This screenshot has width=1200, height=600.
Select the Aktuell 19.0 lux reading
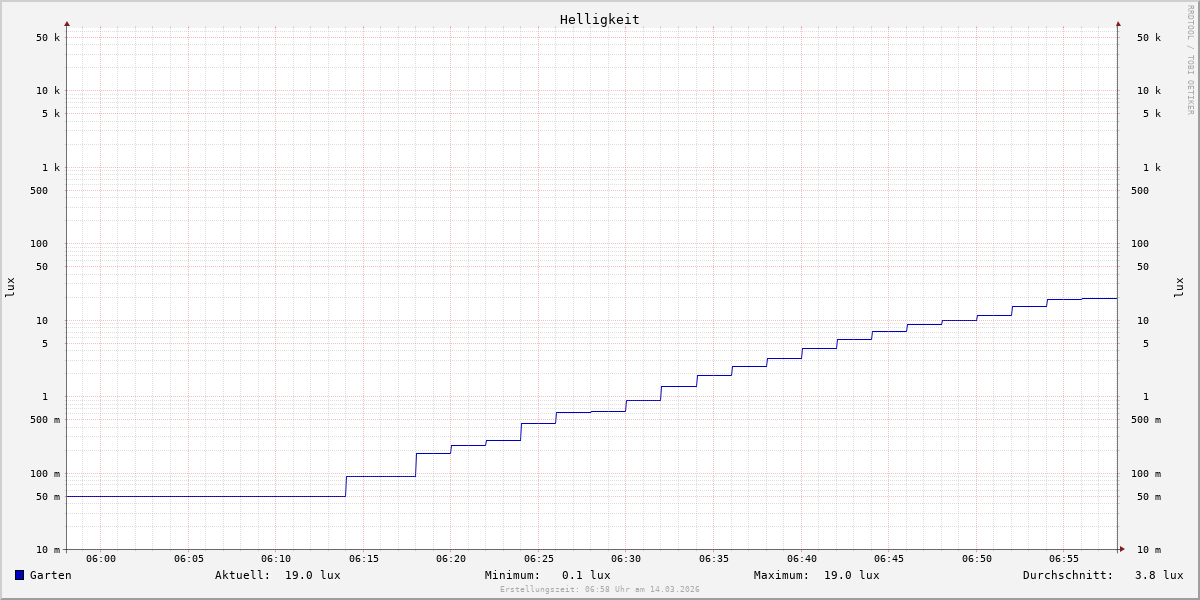click(x=277, y=575)
